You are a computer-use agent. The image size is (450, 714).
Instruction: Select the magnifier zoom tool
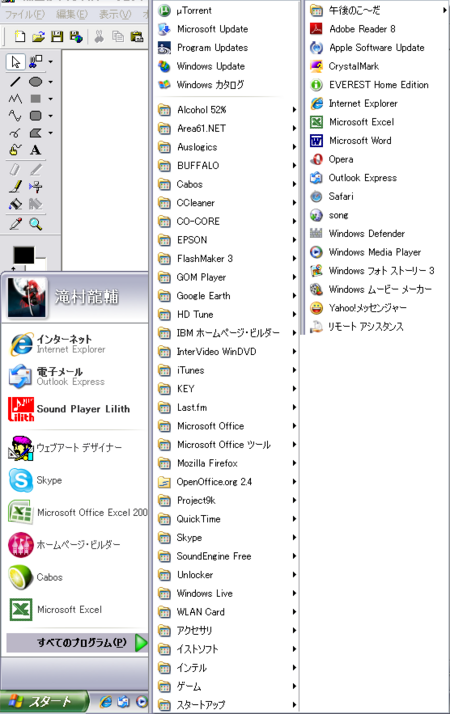tap(36, 224)
